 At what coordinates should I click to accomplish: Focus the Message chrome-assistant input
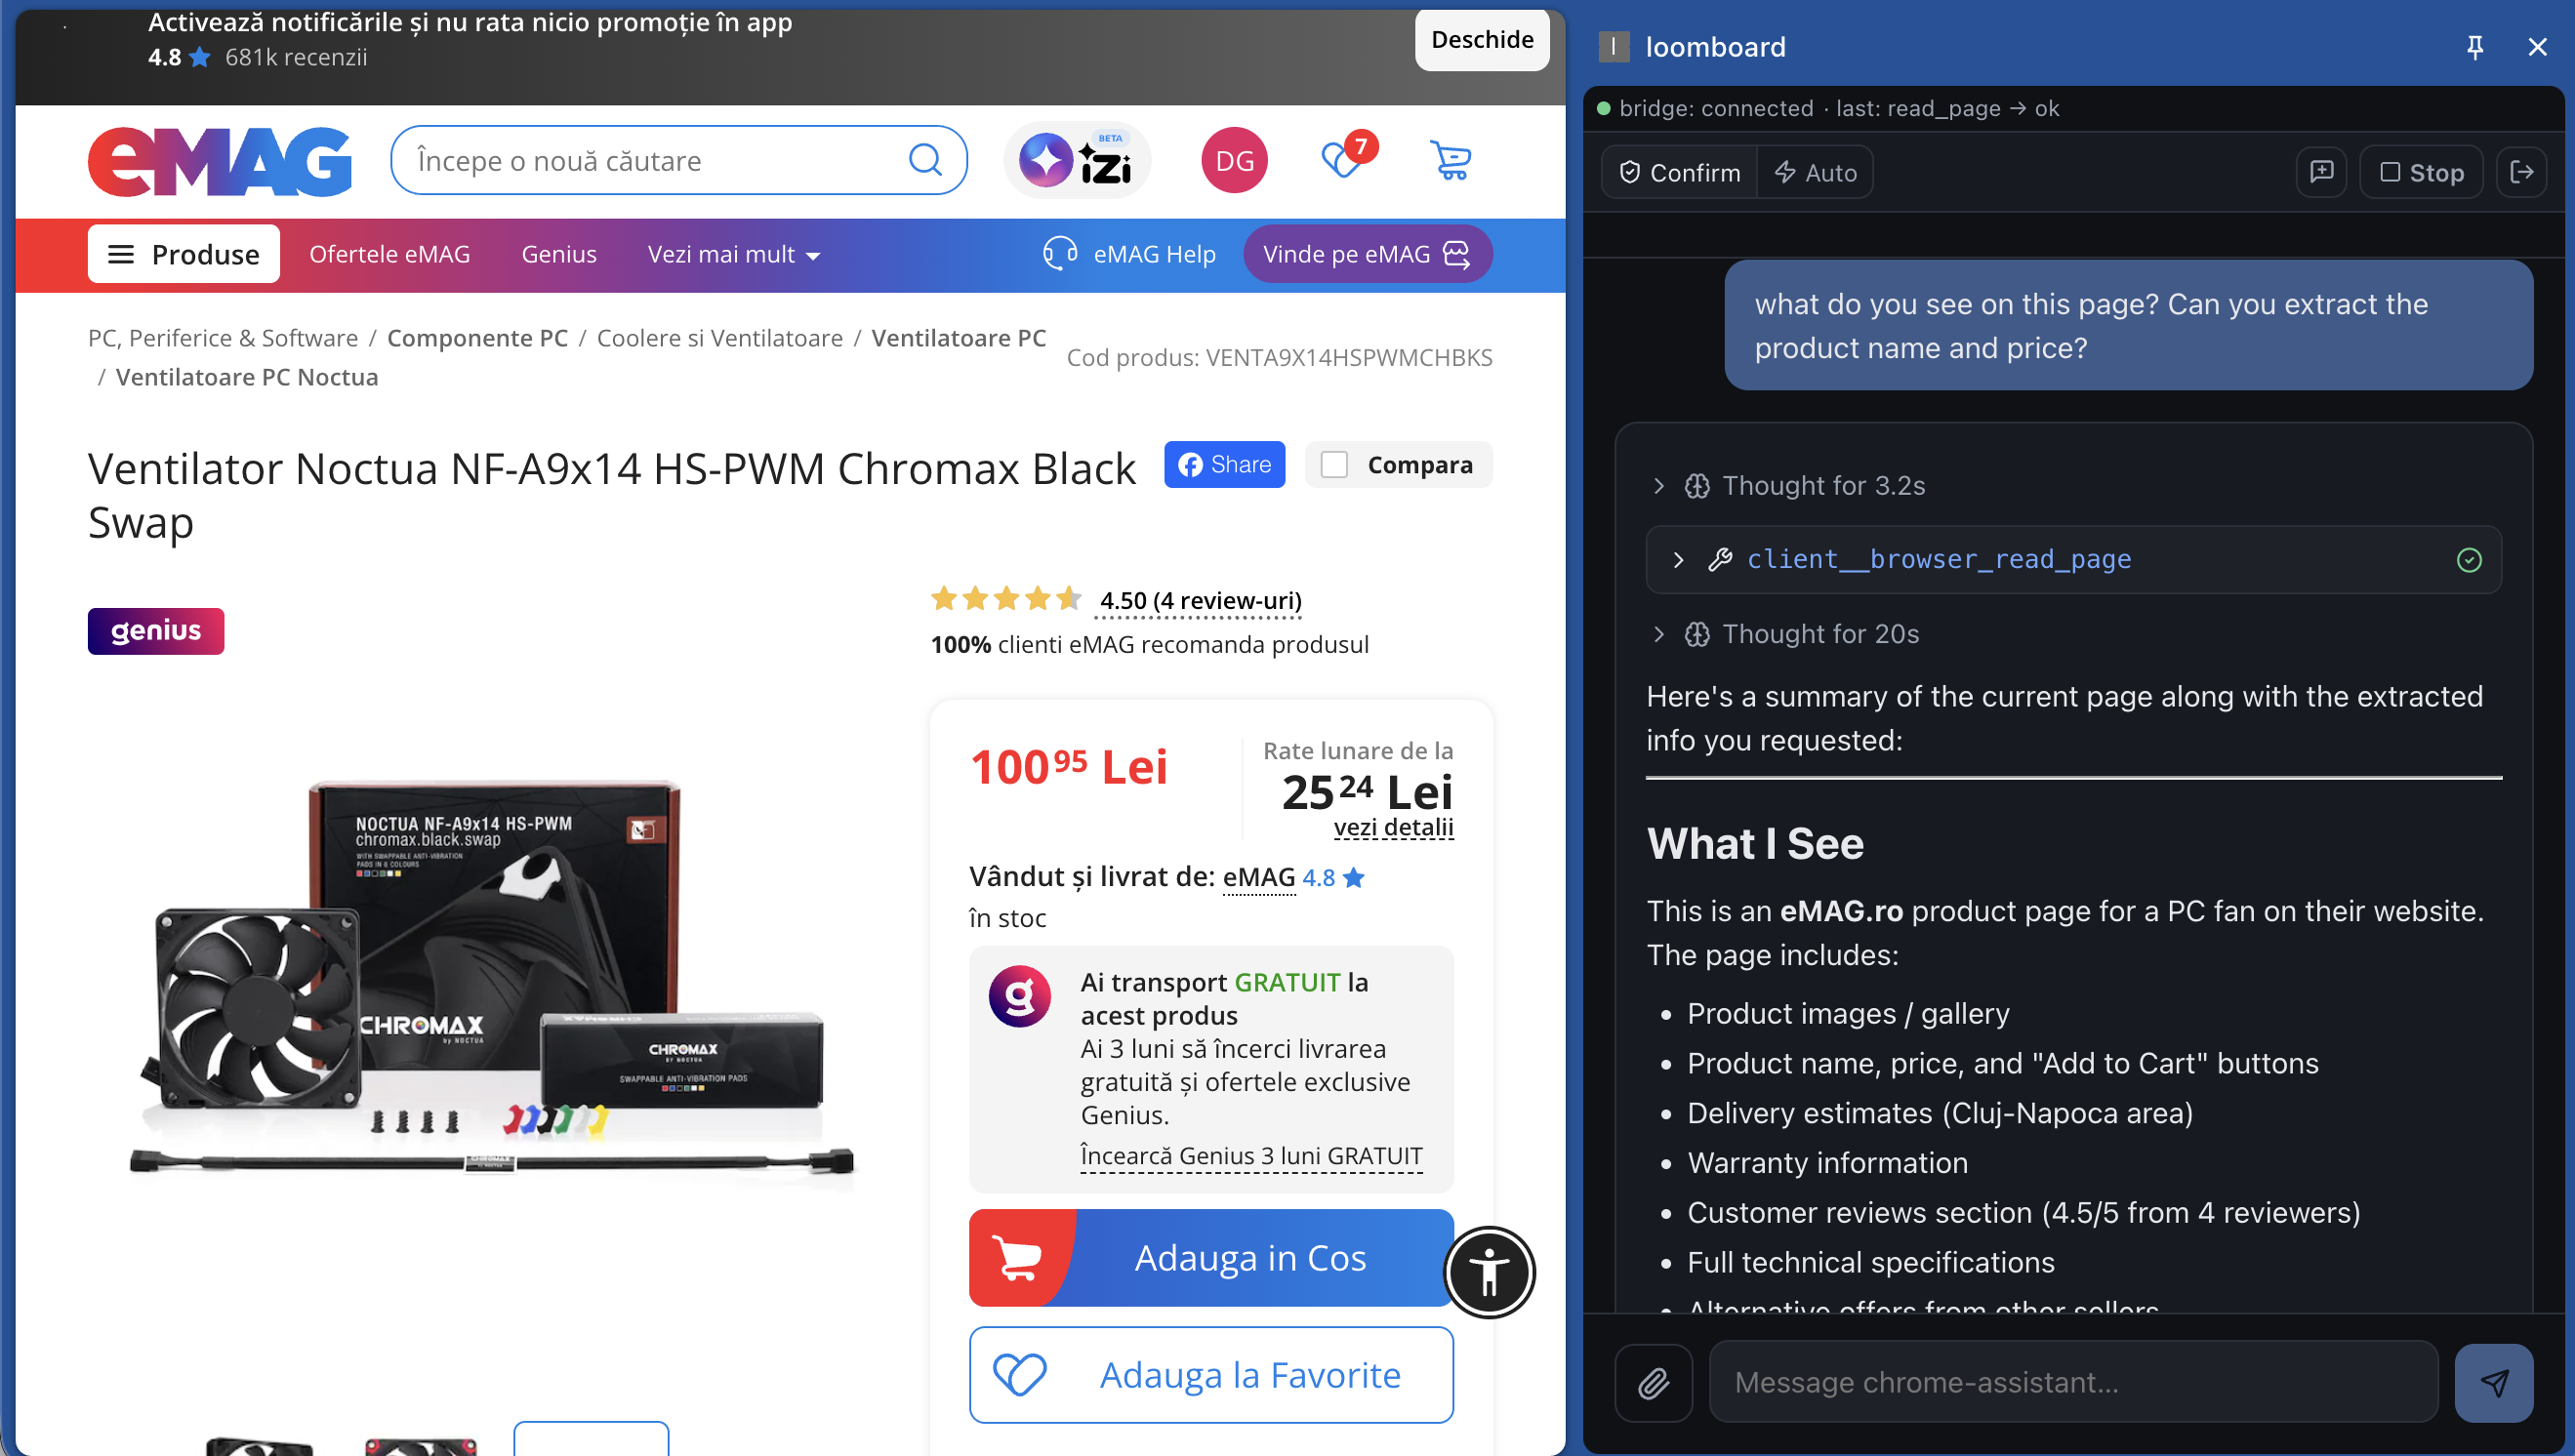2072,1382
